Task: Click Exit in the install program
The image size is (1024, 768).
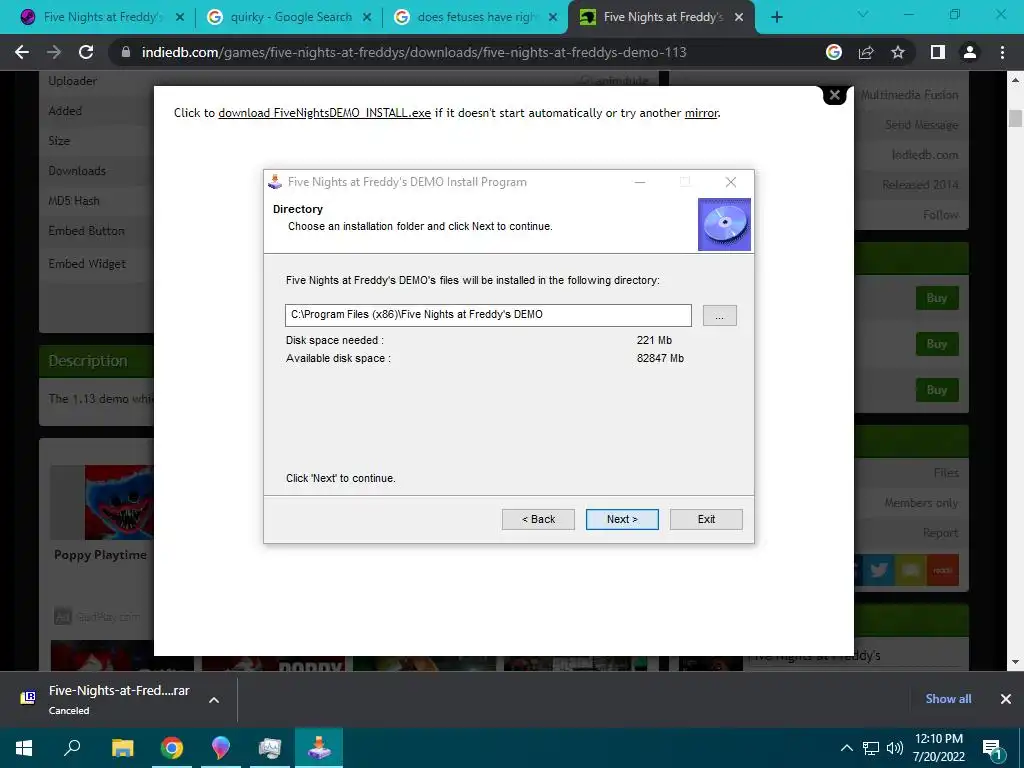Action: coord(706,519)
